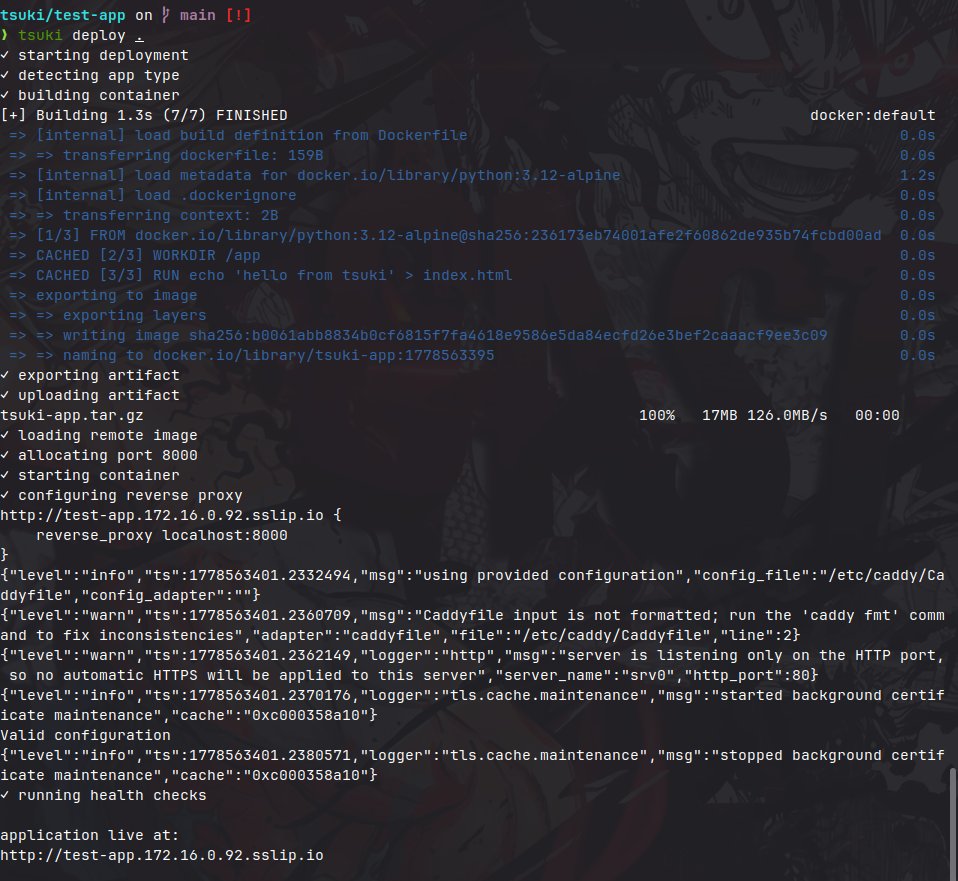Click the 'starting container' line
The width and height of the screenshot is (958, 881).
90,475
